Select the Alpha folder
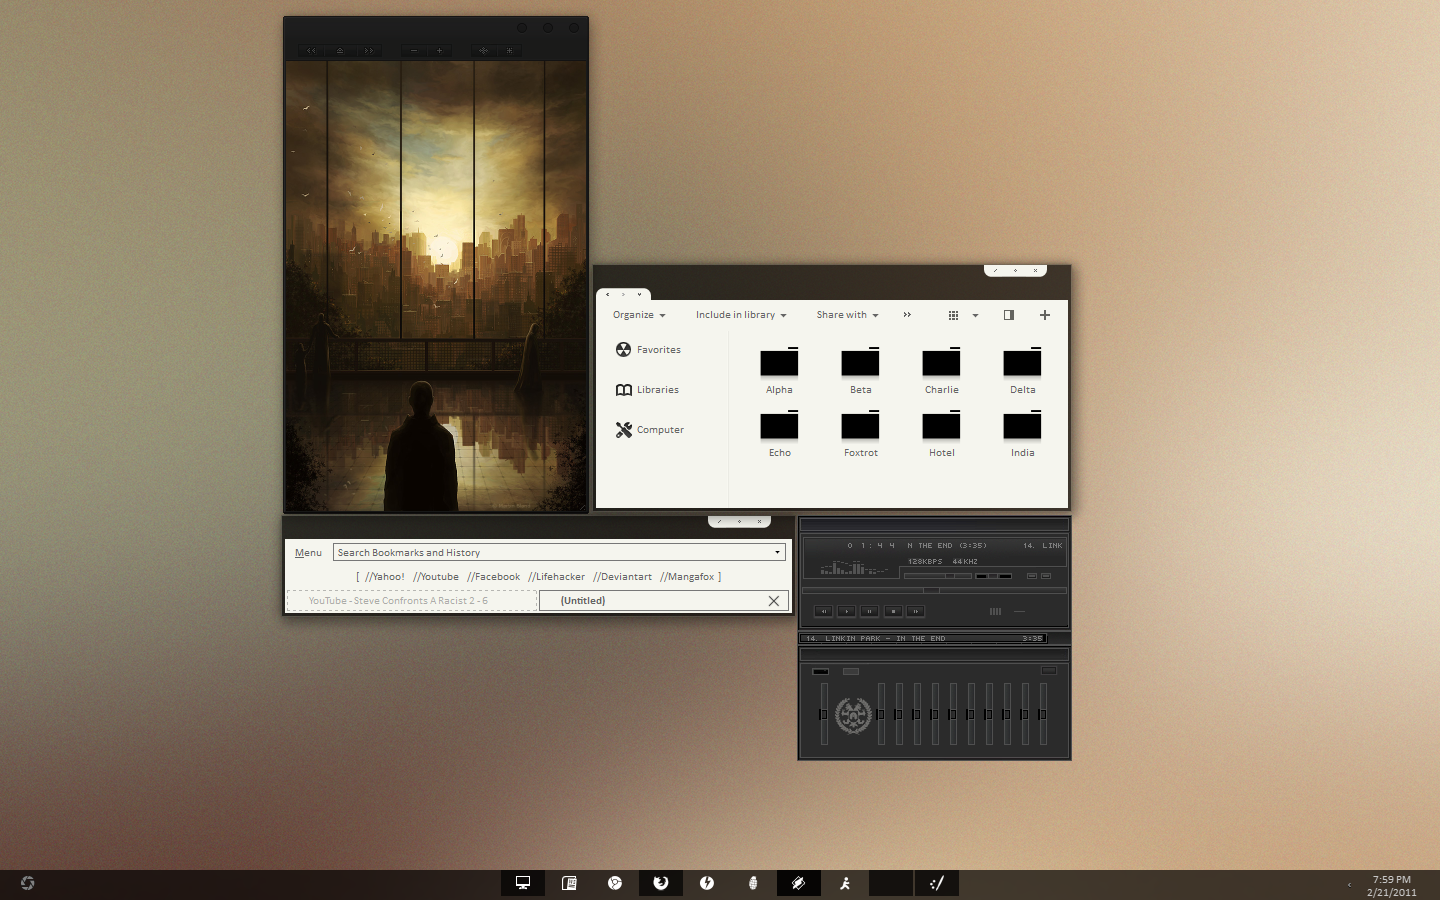Viewport: 1440px width, 900px height. pyautogui.click(x=779, y=371)
